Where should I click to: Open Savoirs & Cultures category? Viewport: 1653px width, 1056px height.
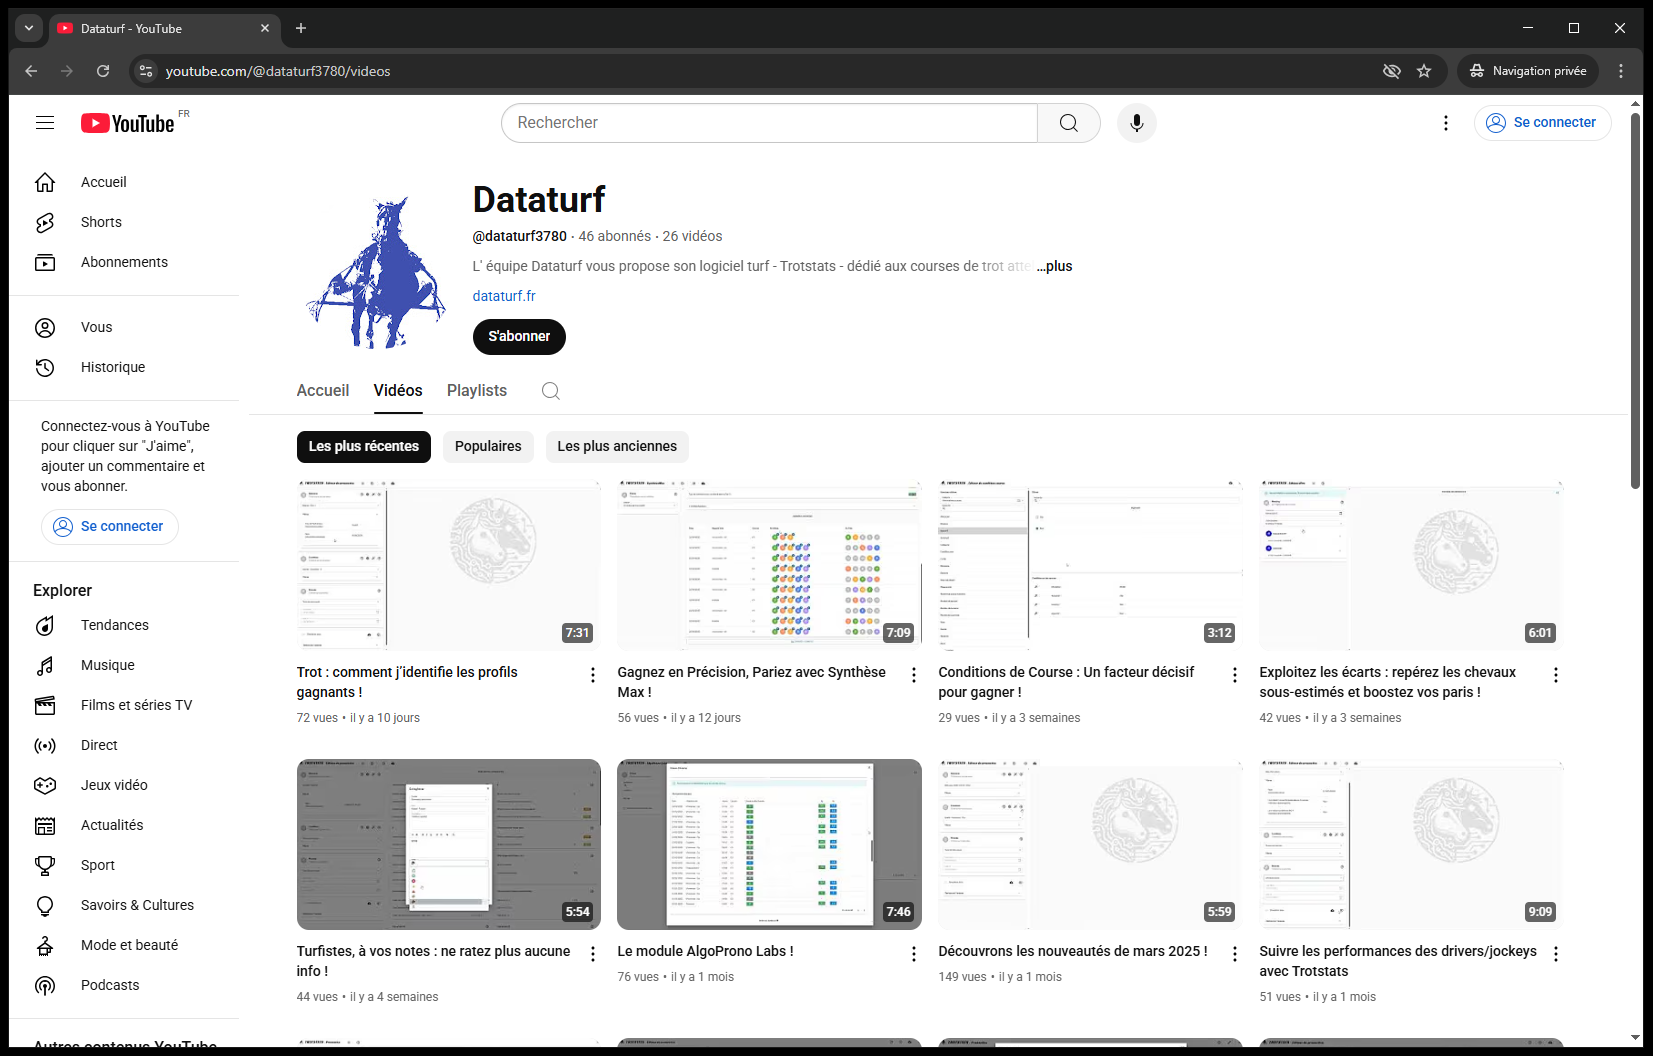click(x=124, y=905)
